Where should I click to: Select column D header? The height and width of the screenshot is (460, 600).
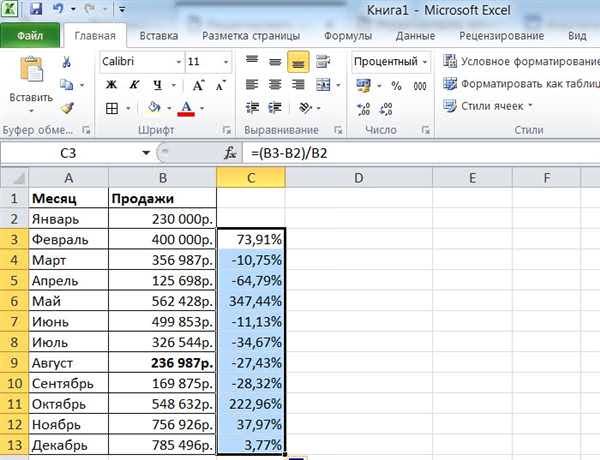tap(359, 178)
